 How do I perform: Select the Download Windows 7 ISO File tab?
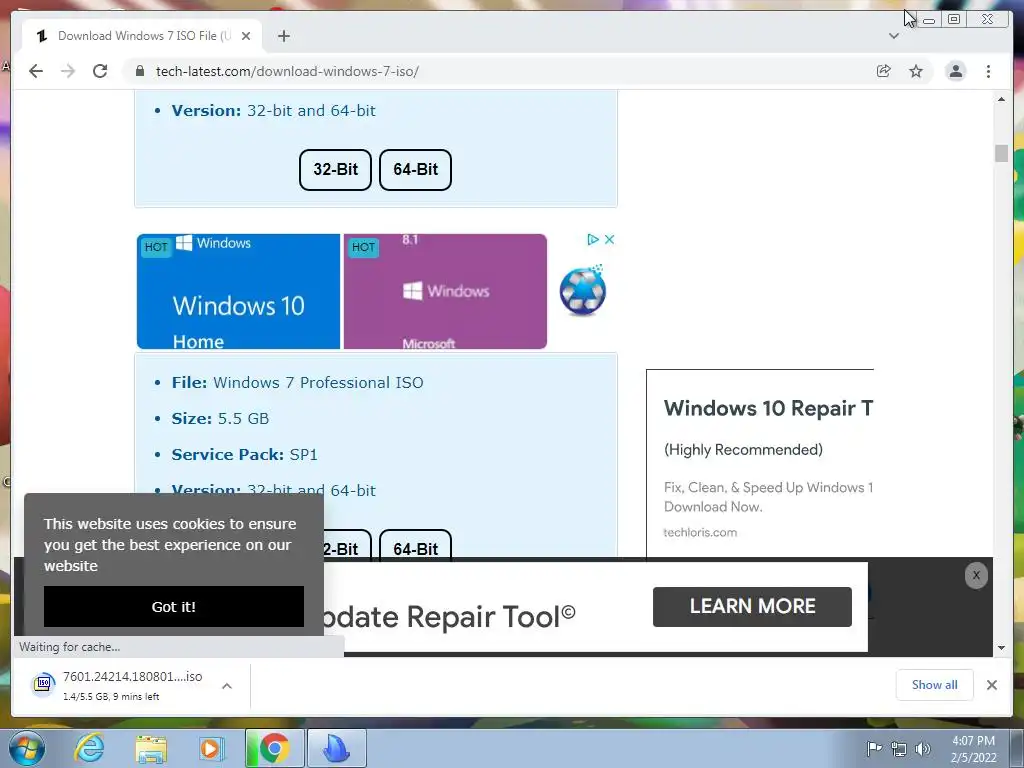[142, 36]
